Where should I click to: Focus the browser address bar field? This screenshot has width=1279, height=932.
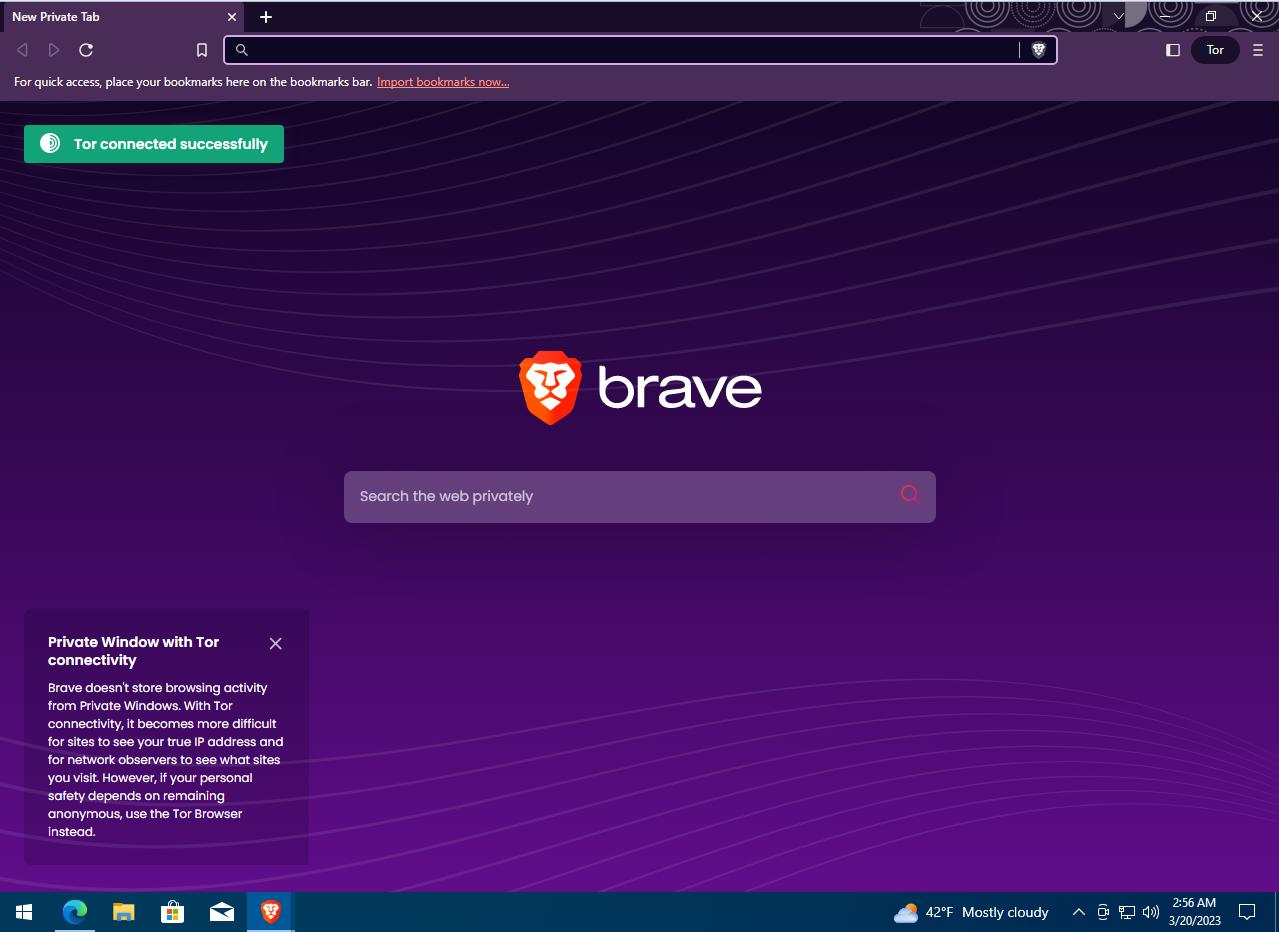(x=640, y=50)
